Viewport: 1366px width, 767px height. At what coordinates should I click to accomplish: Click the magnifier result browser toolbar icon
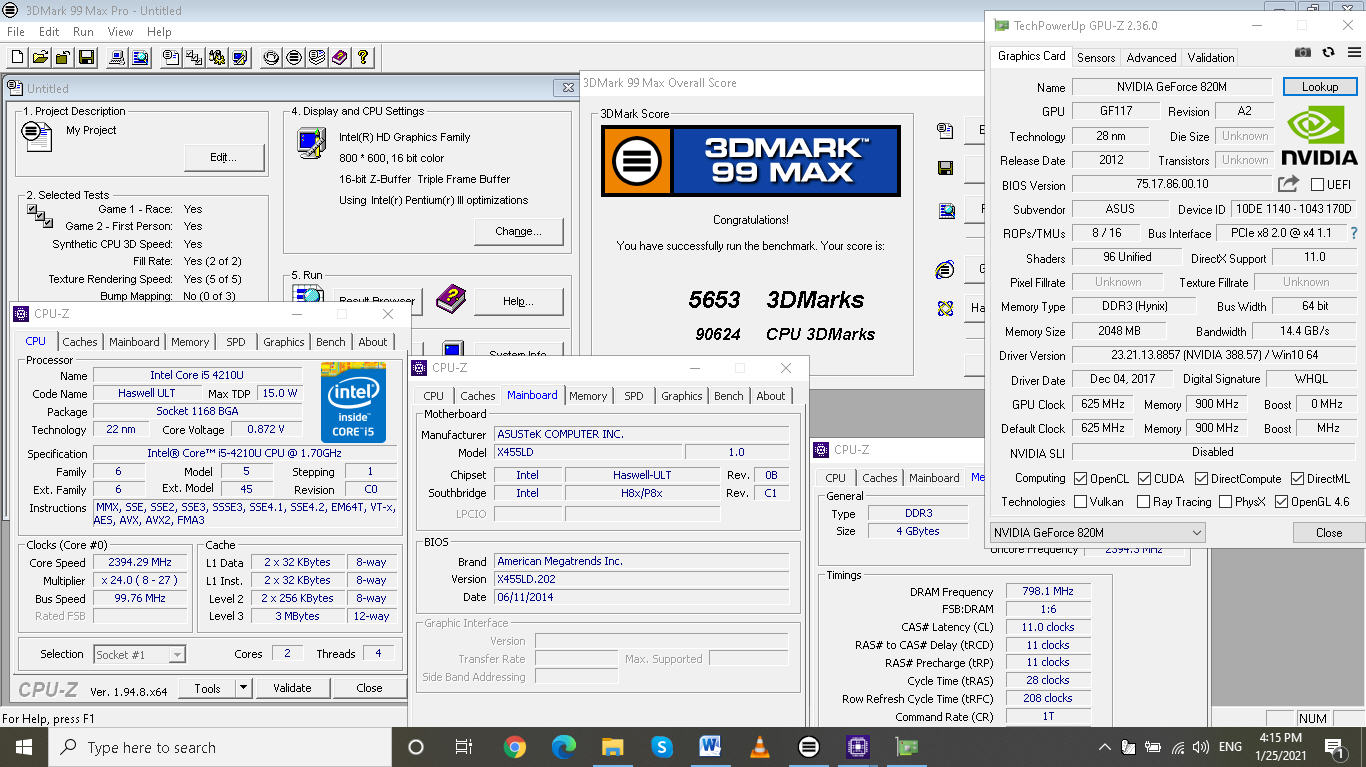point(141,58)
